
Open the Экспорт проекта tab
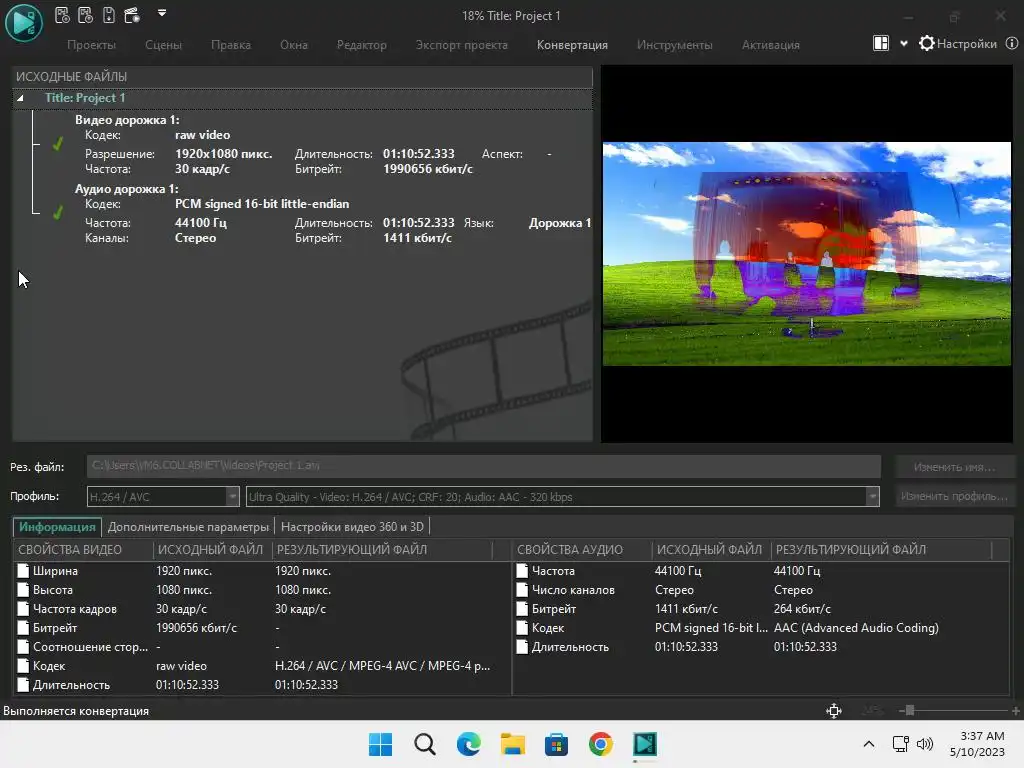[462, 45]
